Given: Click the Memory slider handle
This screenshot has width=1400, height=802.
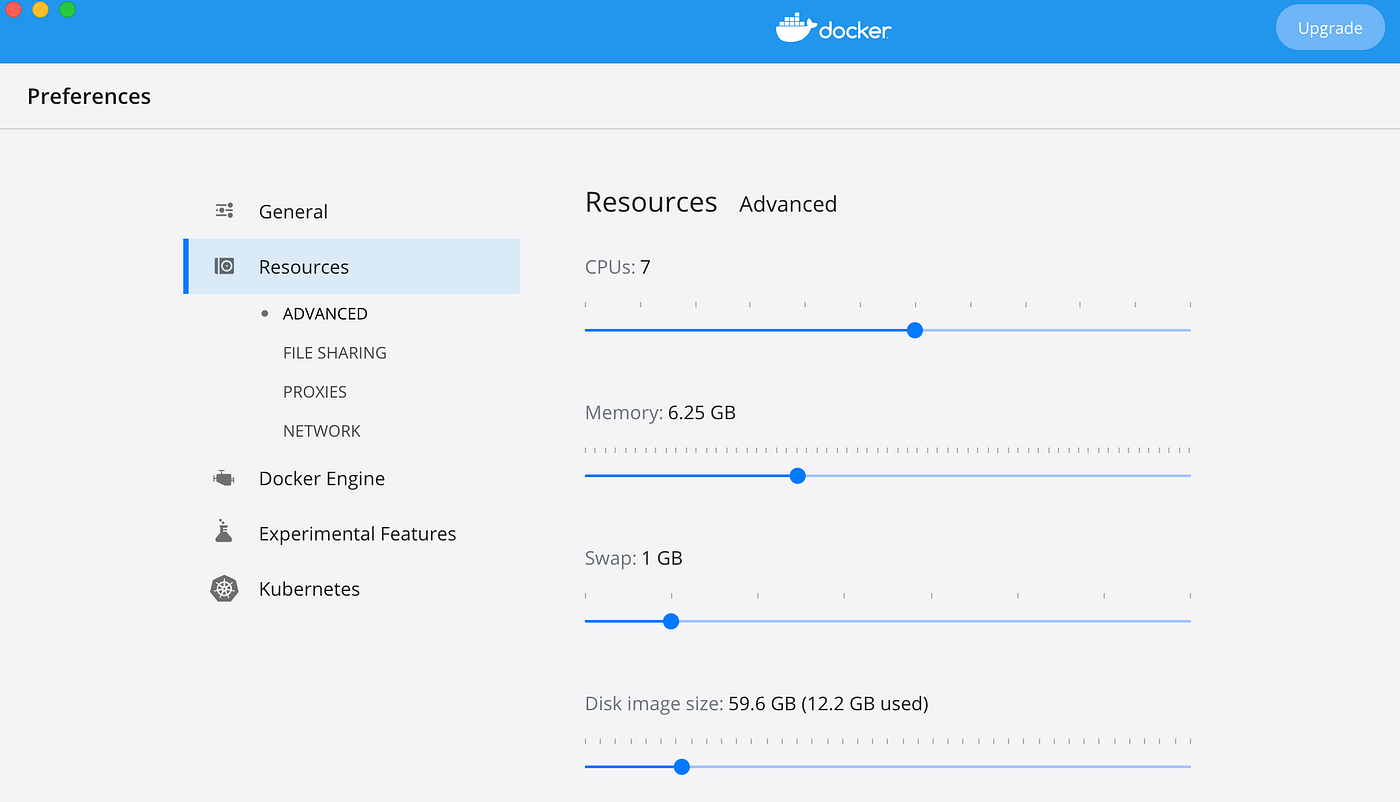Looking at the screenshot, I should (797, 476).
